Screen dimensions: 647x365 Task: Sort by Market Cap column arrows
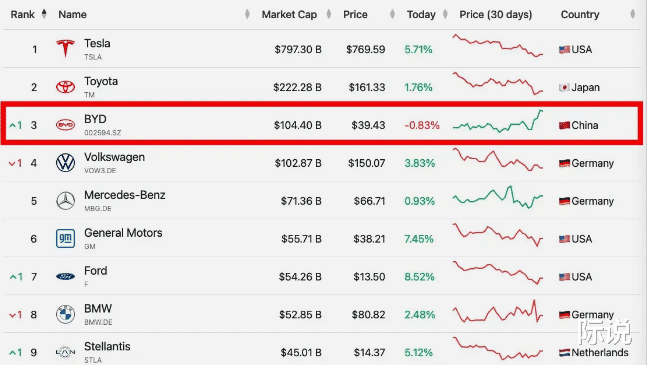pos(329,14)
